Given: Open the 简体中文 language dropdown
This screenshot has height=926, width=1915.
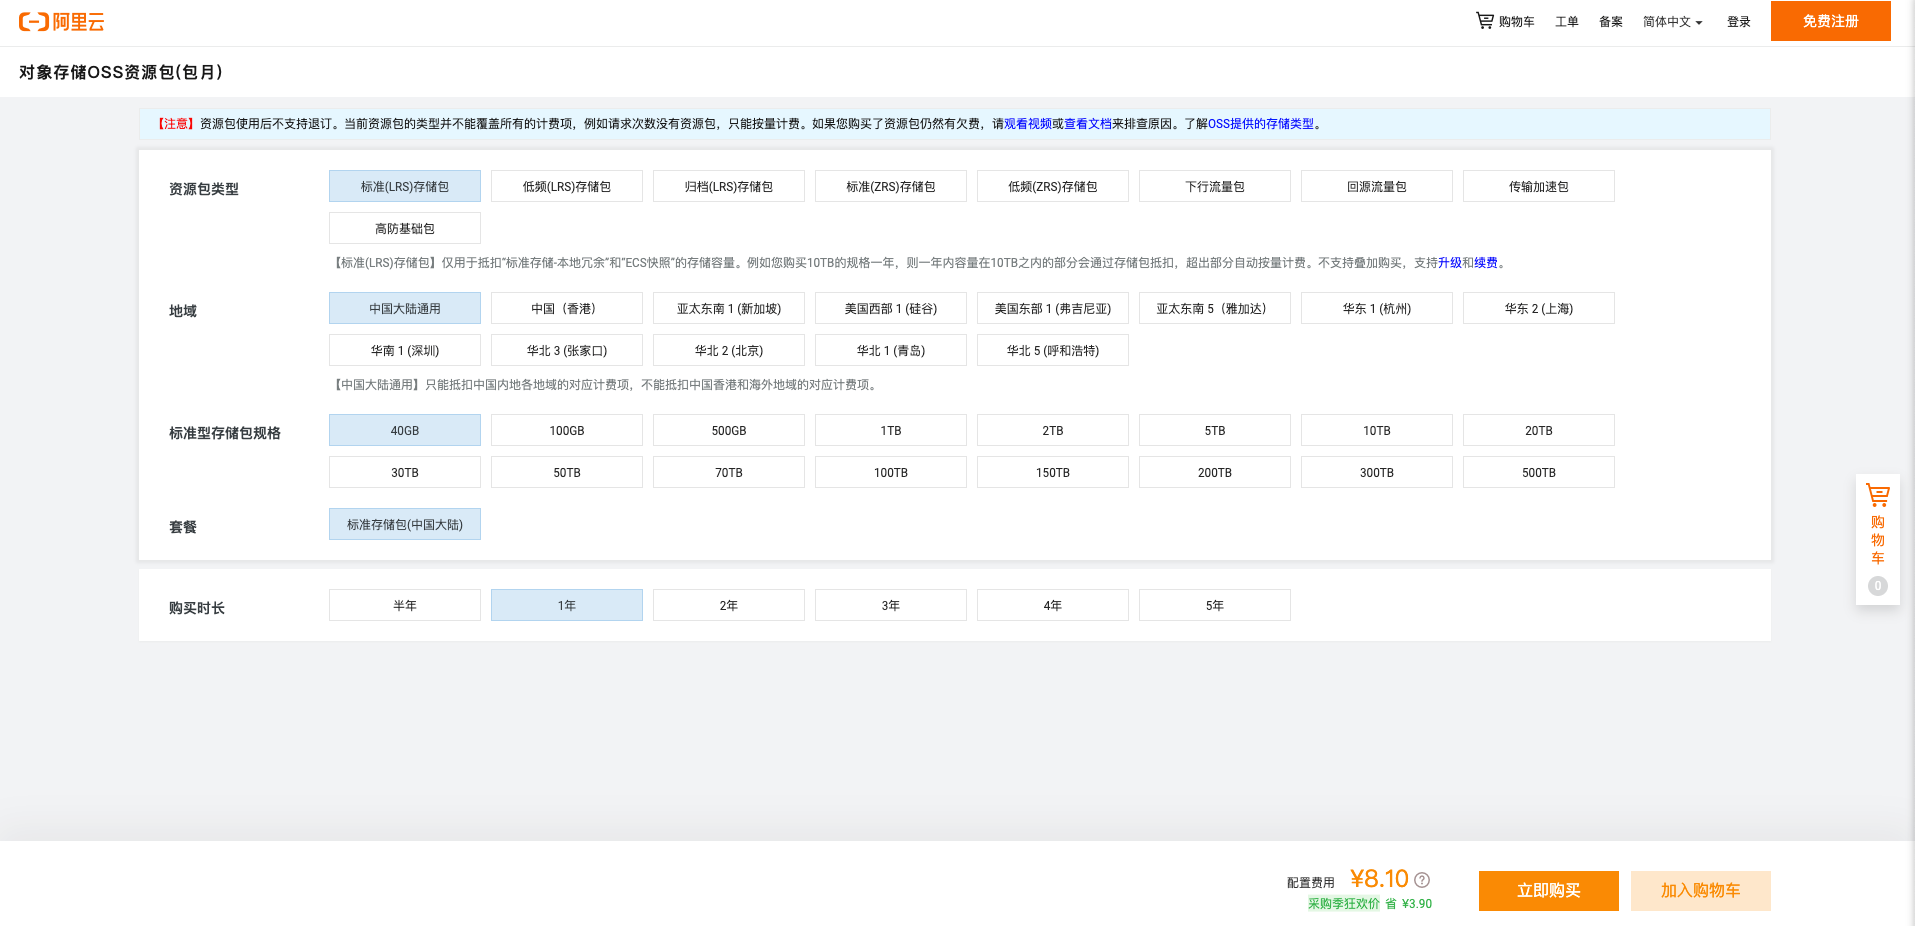Looking at the screenshot, I should 1671,21.
